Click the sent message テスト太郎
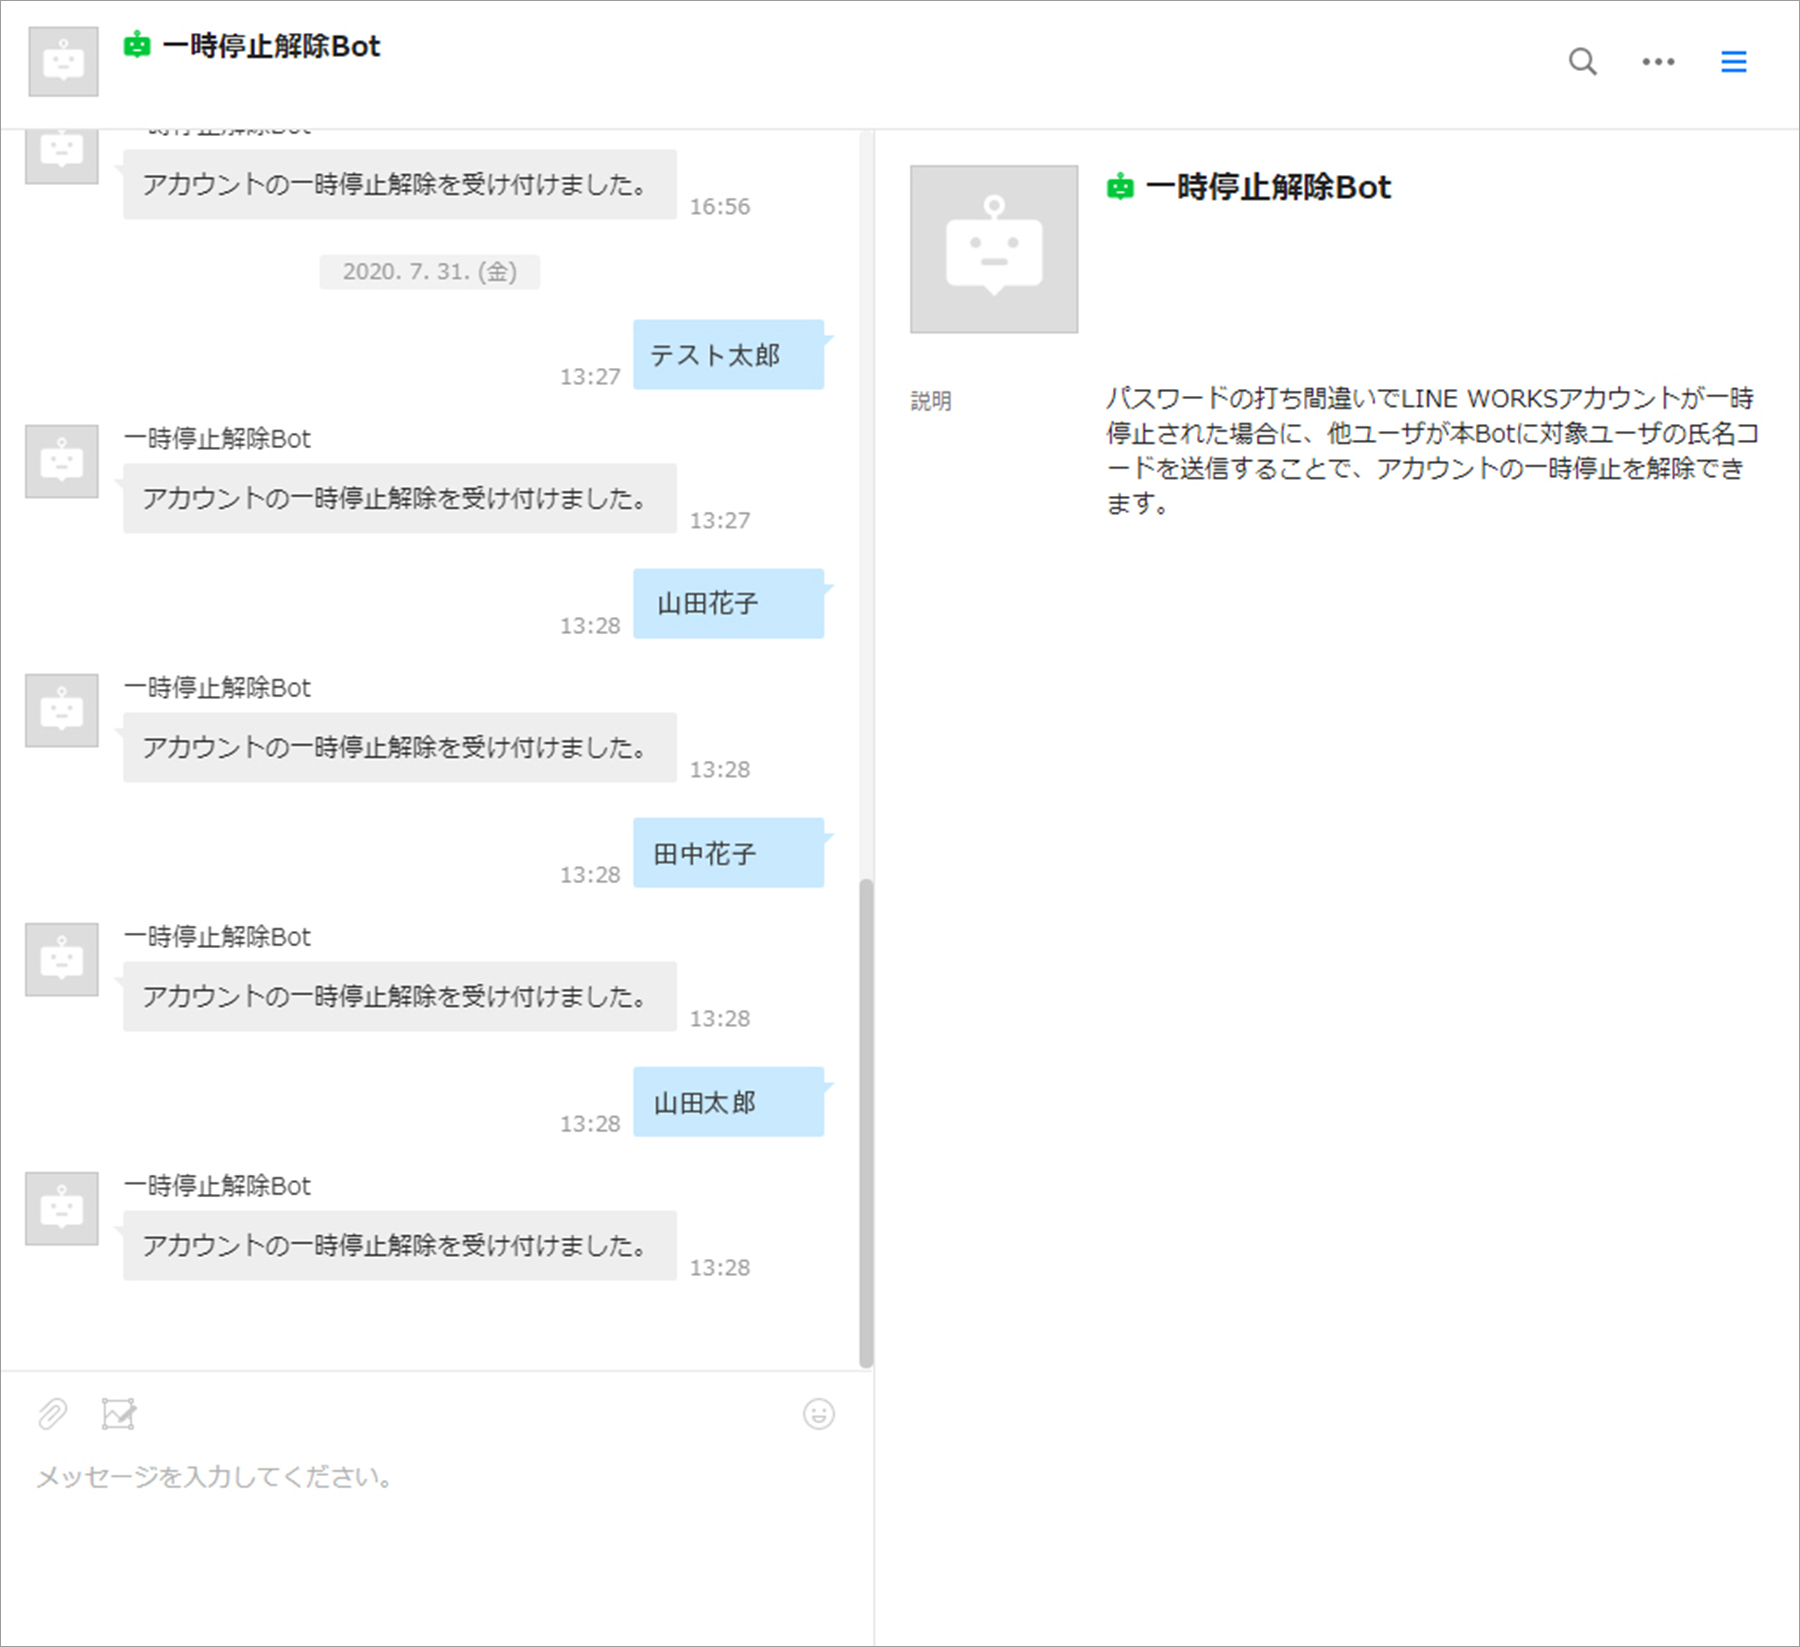This screenshot has height=1647, width=1800. point(728,355)
